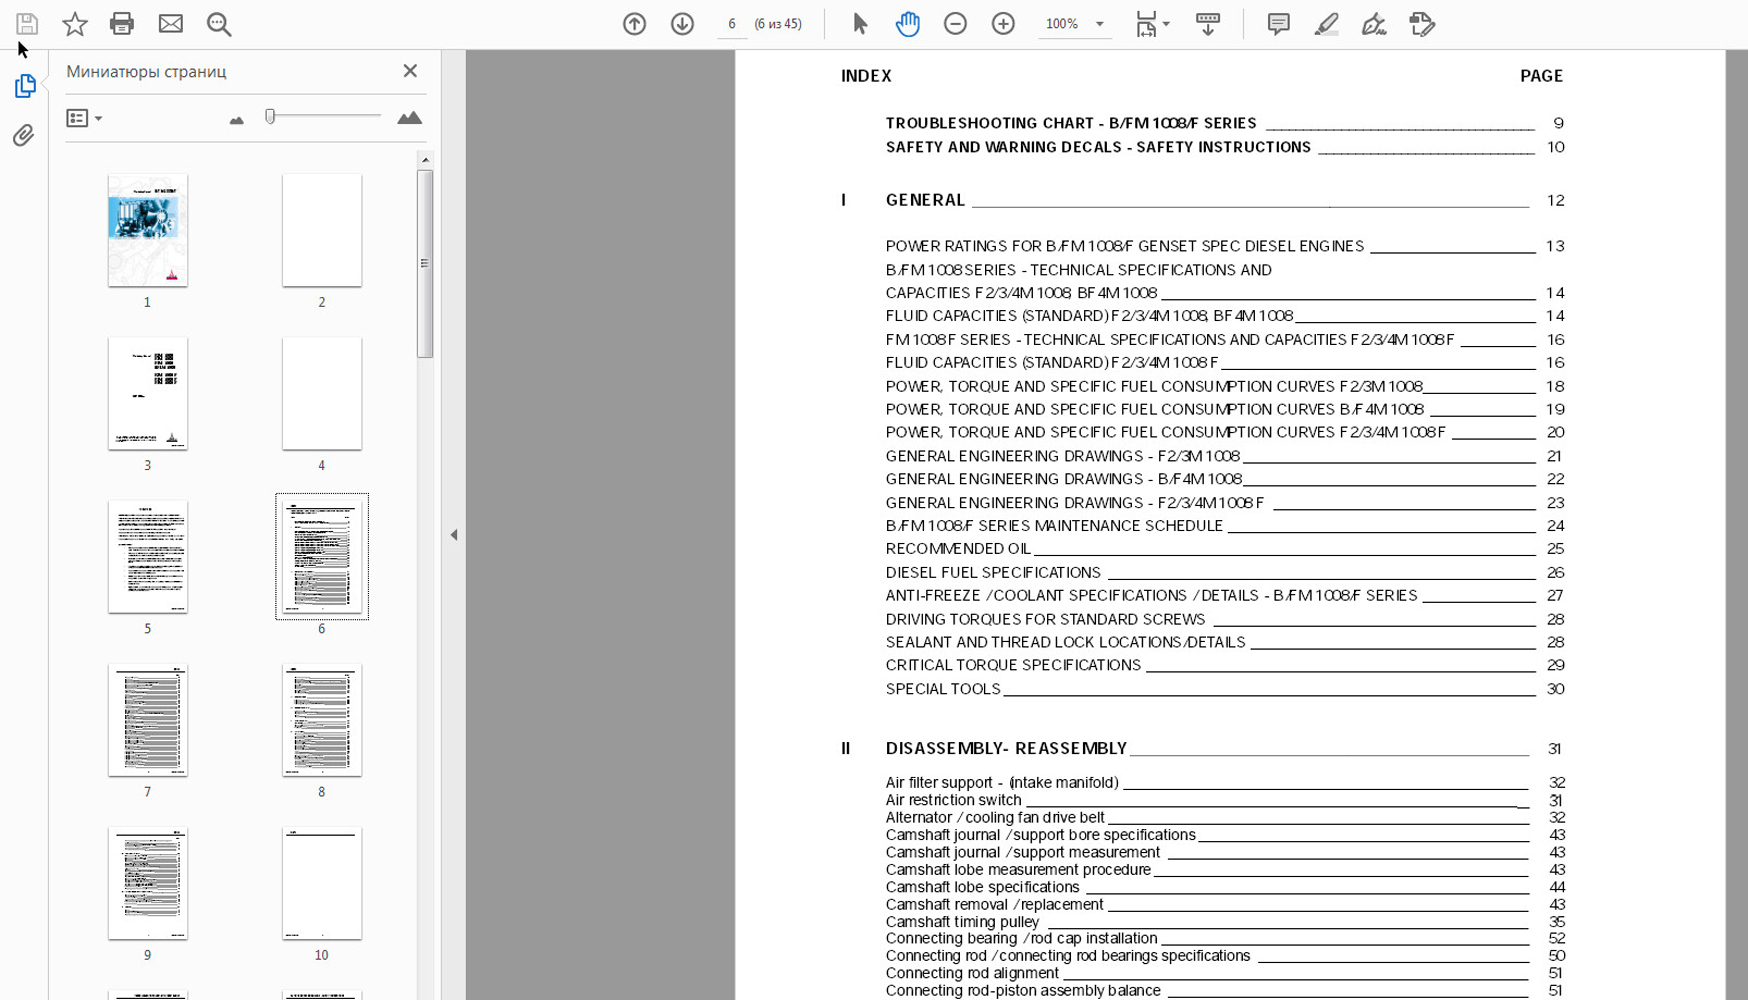1748x1000 pixels.
Task: Activate the Hand pan tool
Action: coord(907,24)
